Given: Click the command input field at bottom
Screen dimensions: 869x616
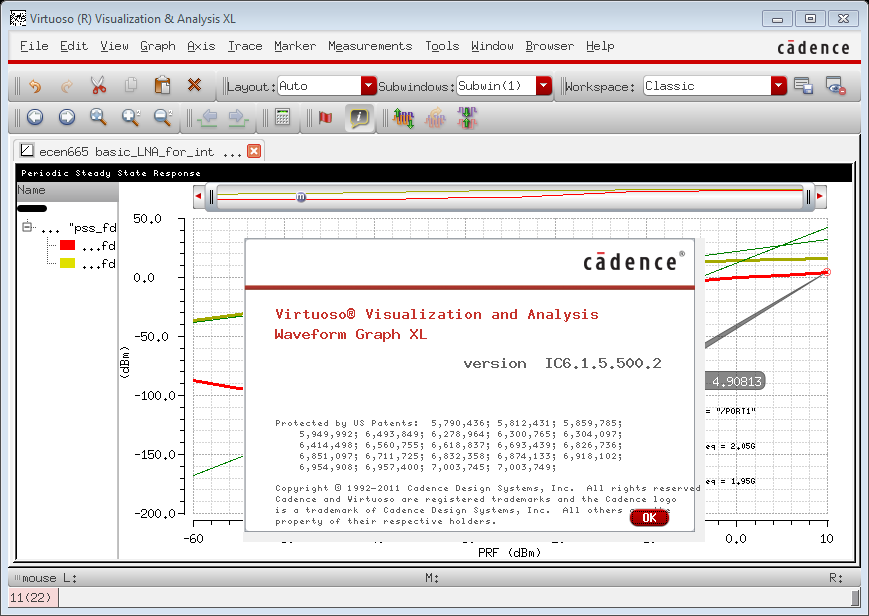Looking at the screenshot, I should (454, 598).
